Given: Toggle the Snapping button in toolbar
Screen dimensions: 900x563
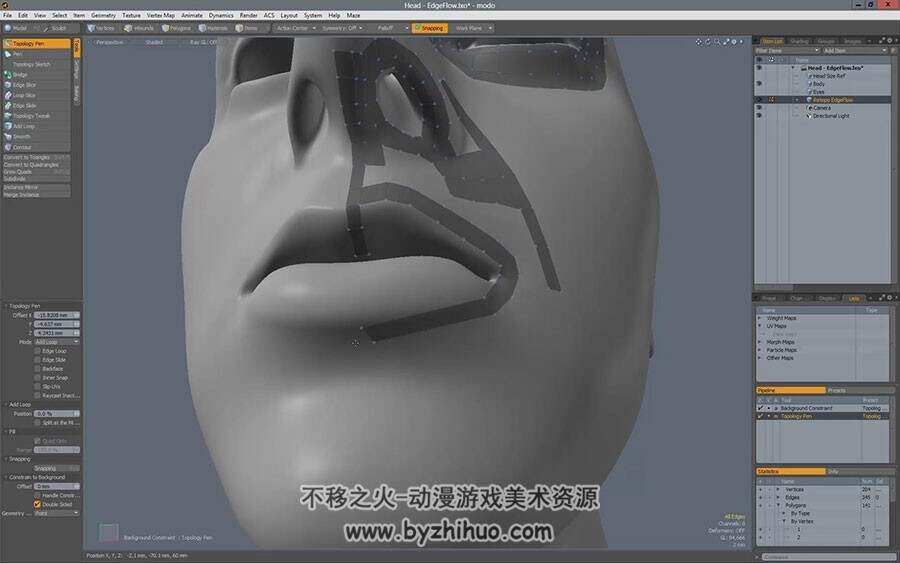Looking at the screenshot, I should tap(429, 28).
